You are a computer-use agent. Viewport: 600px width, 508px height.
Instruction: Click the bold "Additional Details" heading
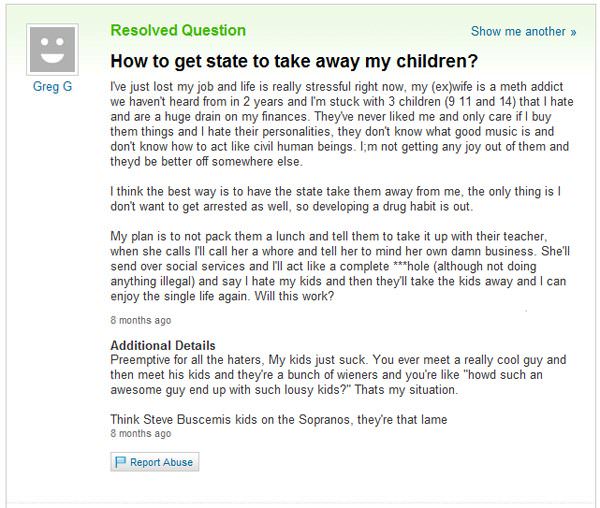click(x=162, y=346)
